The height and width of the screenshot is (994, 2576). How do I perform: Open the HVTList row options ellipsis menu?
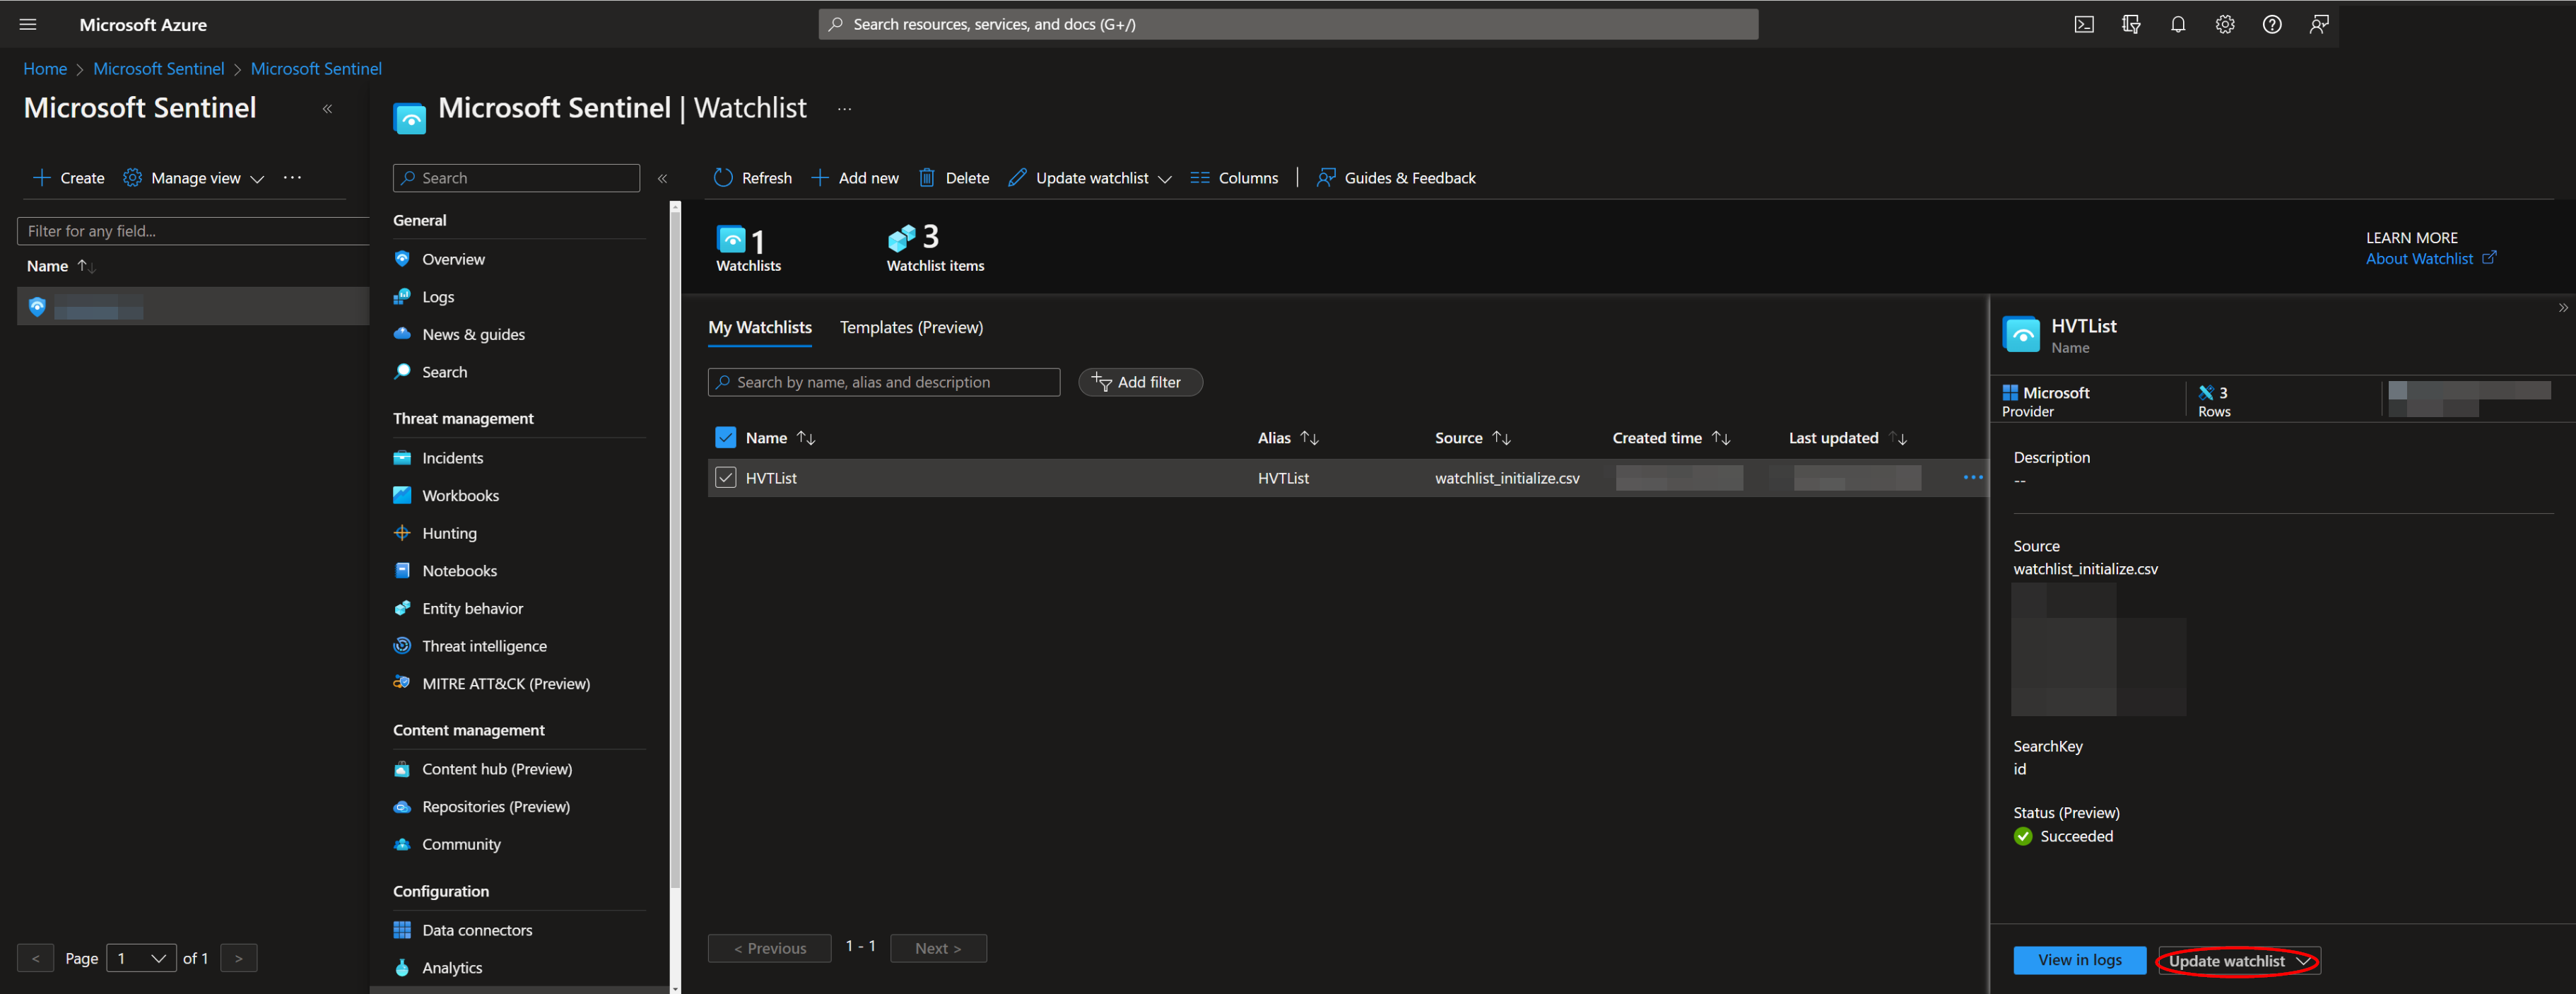(x=1973, y=476)
